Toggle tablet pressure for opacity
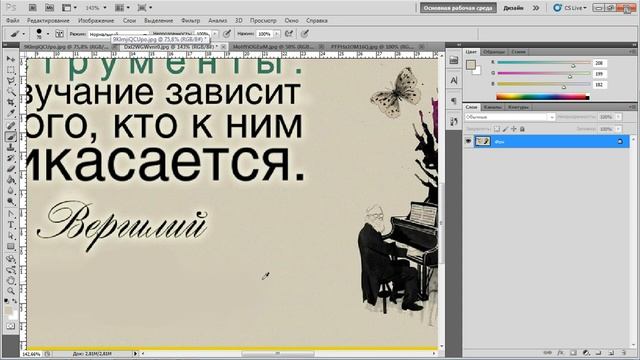Viewport: 640px width, 360px height. click(227, 34)
